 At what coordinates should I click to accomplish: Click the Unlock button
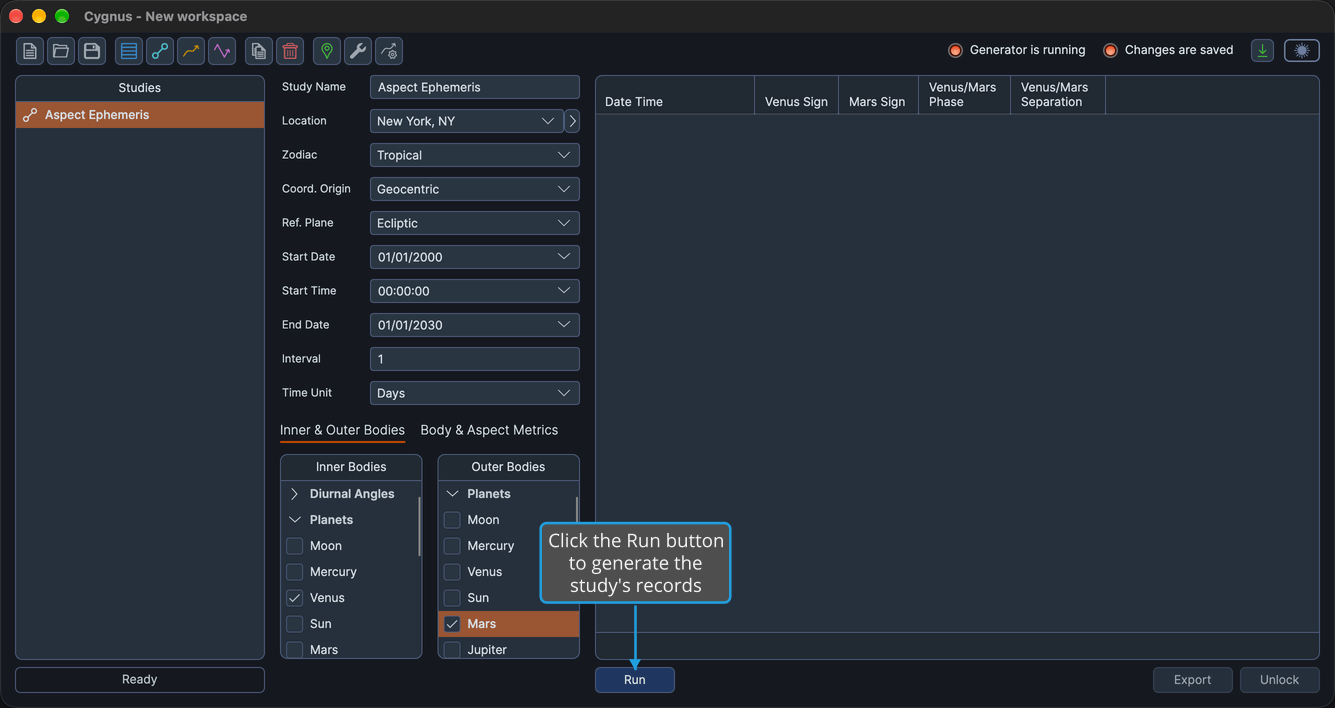tap(1279, 680)
